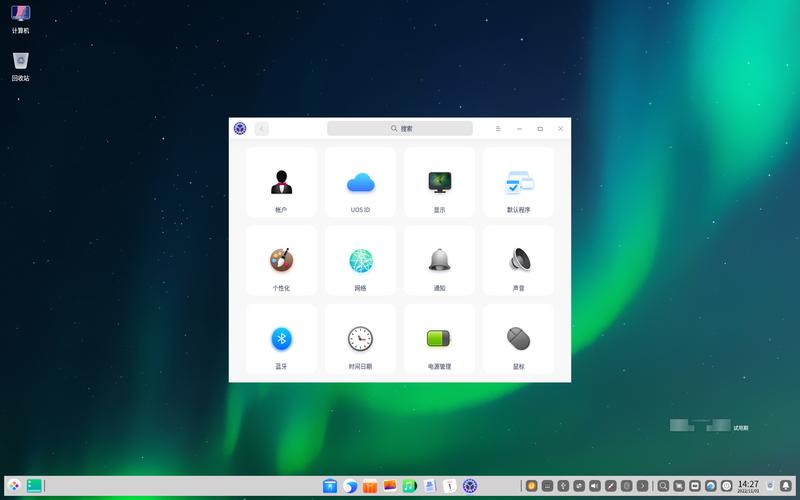800x500 pixels.
Task: Open the search magnifier in tray
Action: pyautogui.click(x=663, y=486)
